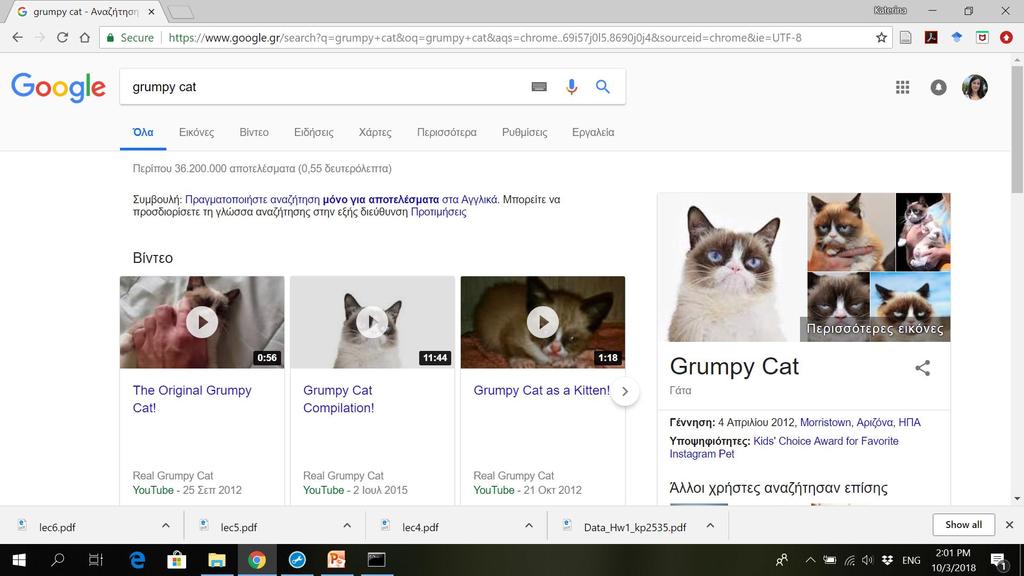The width and height of the screenshot is (1024, 576).
Task: Share the Grumpy Cat knowledge panel
Action: point(922,368)
